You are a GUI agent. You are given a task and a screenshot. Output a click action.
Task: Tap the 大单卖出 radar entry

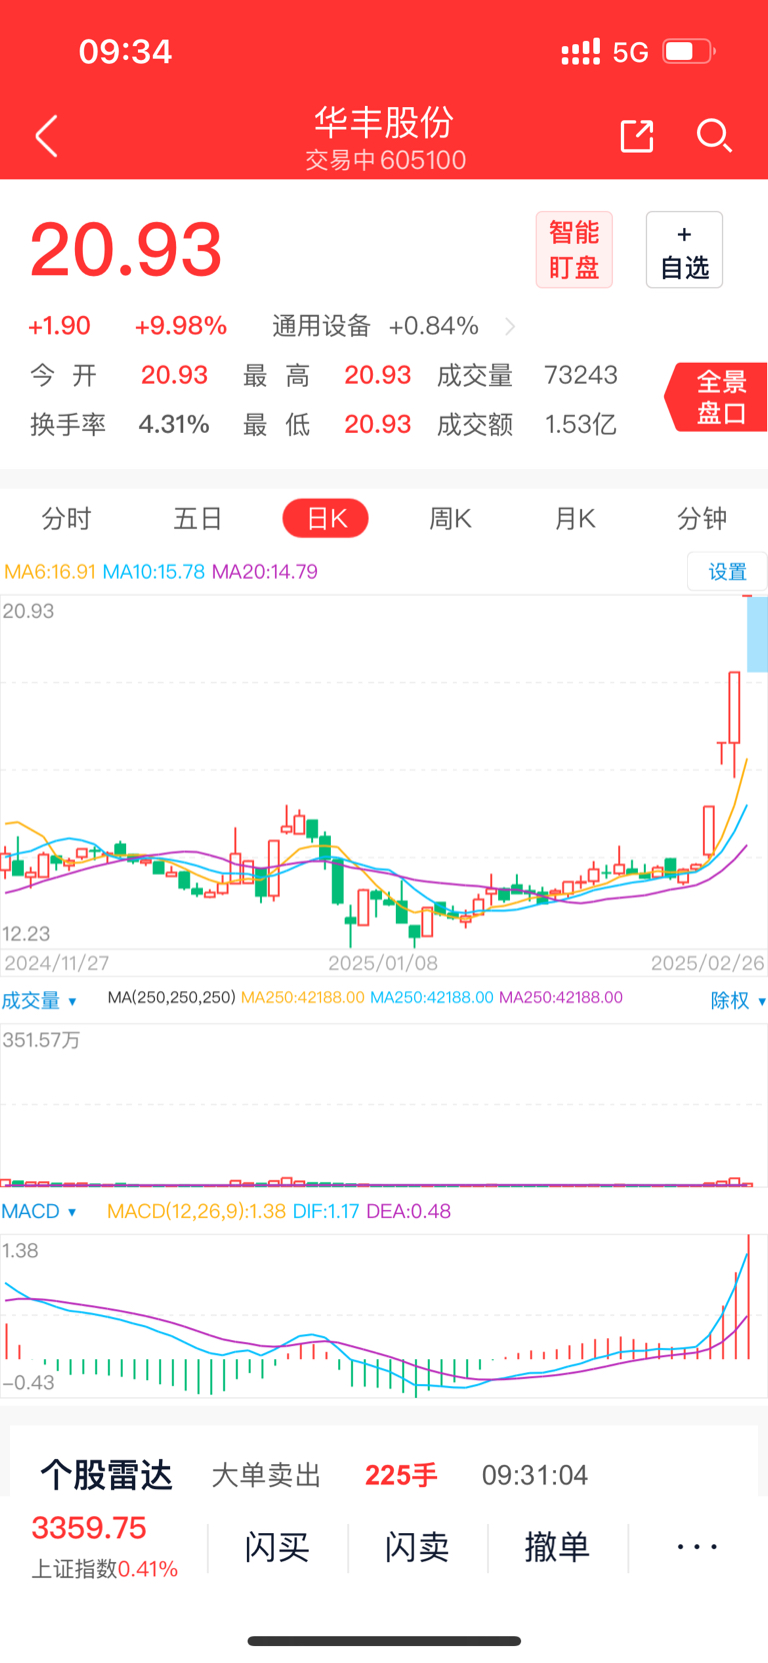click(266, 1475)
